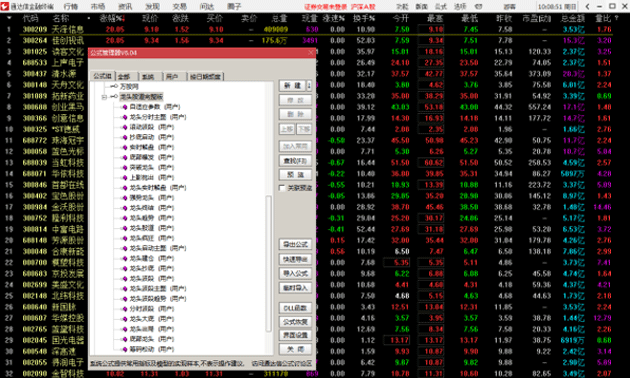This screenshot has height=378, width=630.
Task: Click the 导入公式 button
Action: click(x=295, y=274)
